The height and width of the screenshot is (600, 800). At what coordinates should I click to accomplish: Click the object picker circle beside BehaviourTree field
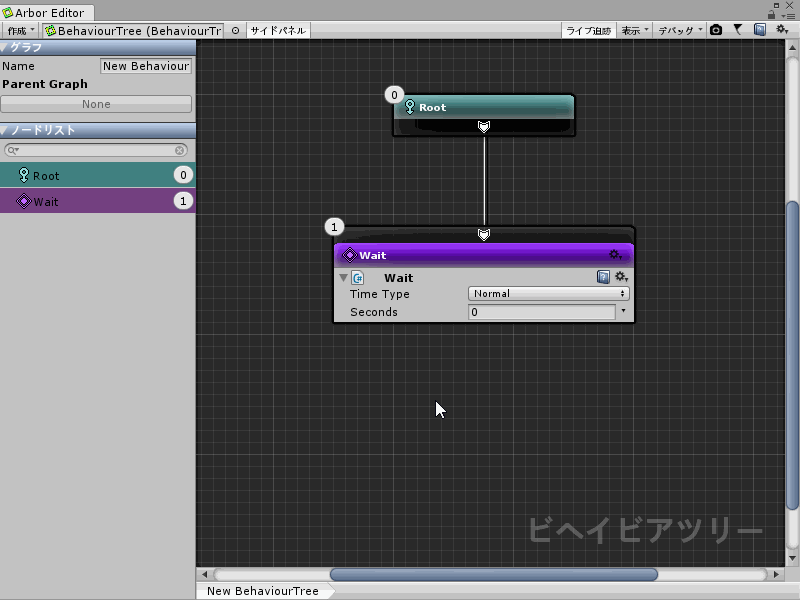click(235, 31)
